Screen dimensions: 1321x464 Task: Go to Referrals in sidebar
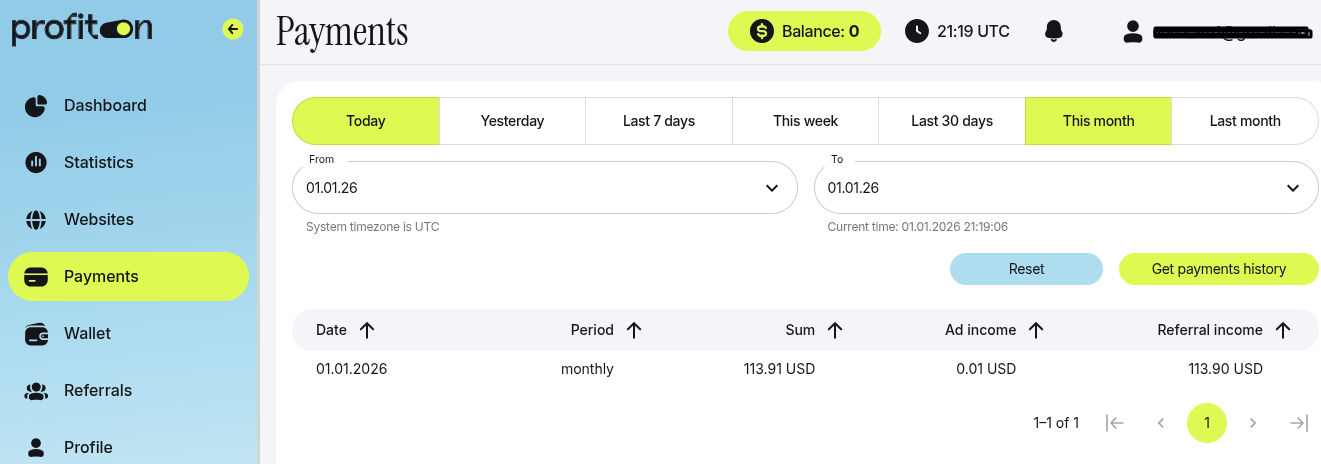coord(98,390)
